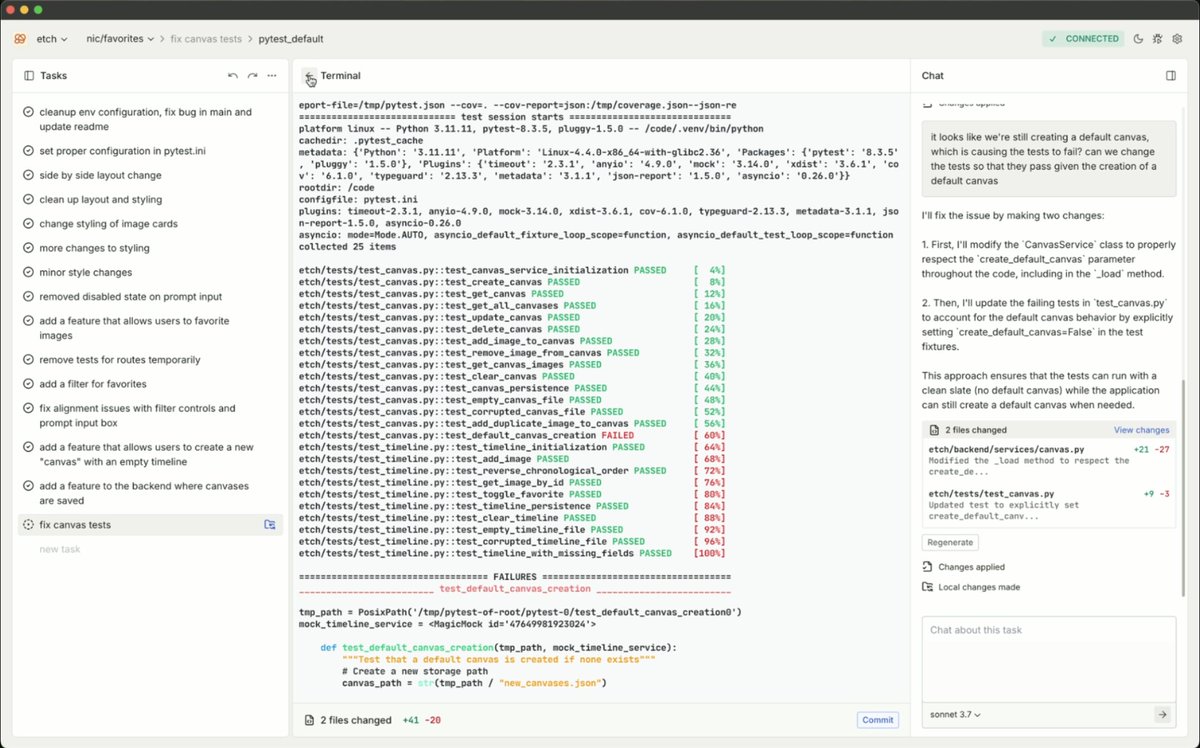Open task fix alignment issues with filter controls
The width and height of the screenshot is (1200, 748).
(150, 415)
